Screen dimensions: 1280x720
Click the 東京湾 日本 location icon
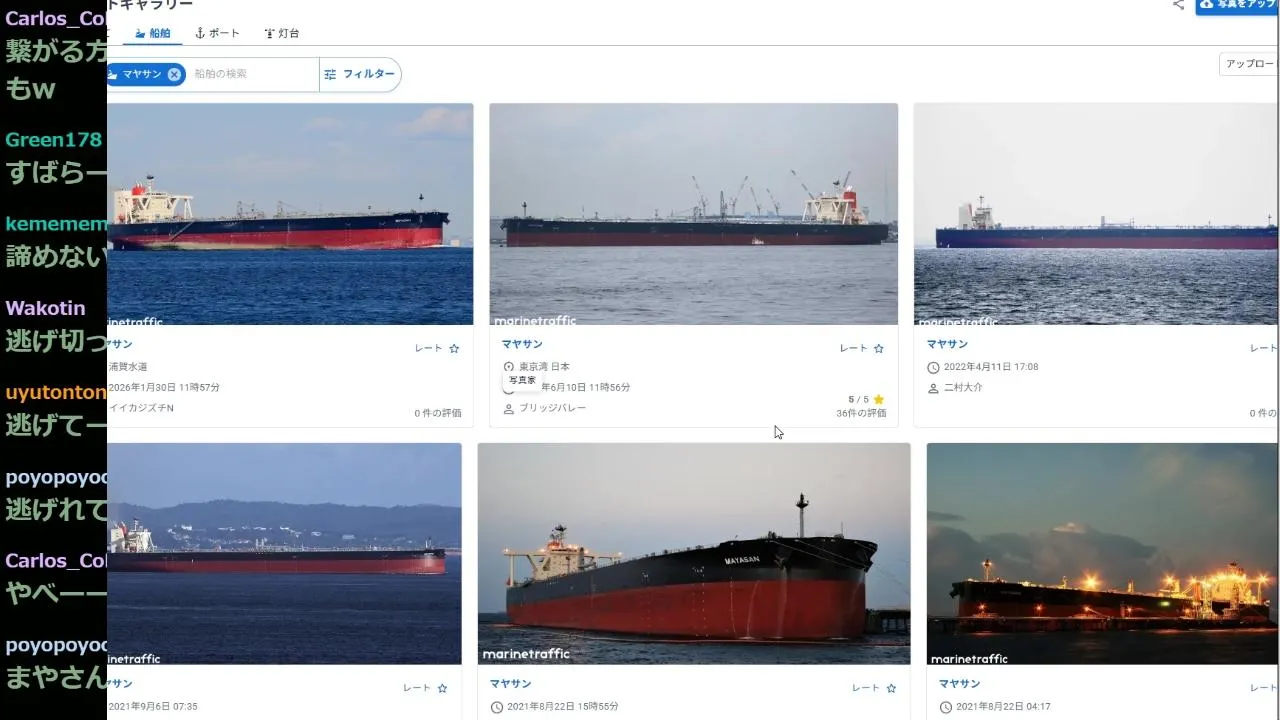[x=508, y=367]
